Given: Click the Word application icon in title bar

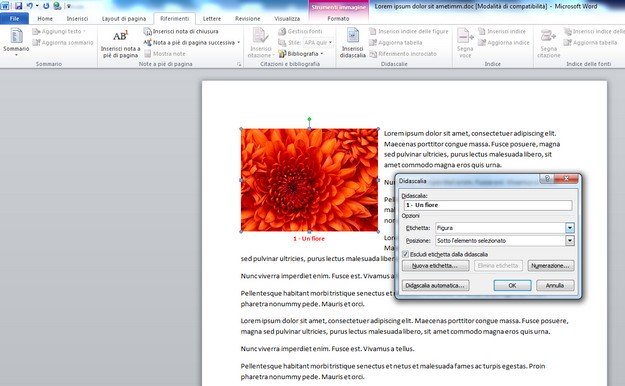Looking at the screenshot, I should [5, 6].
